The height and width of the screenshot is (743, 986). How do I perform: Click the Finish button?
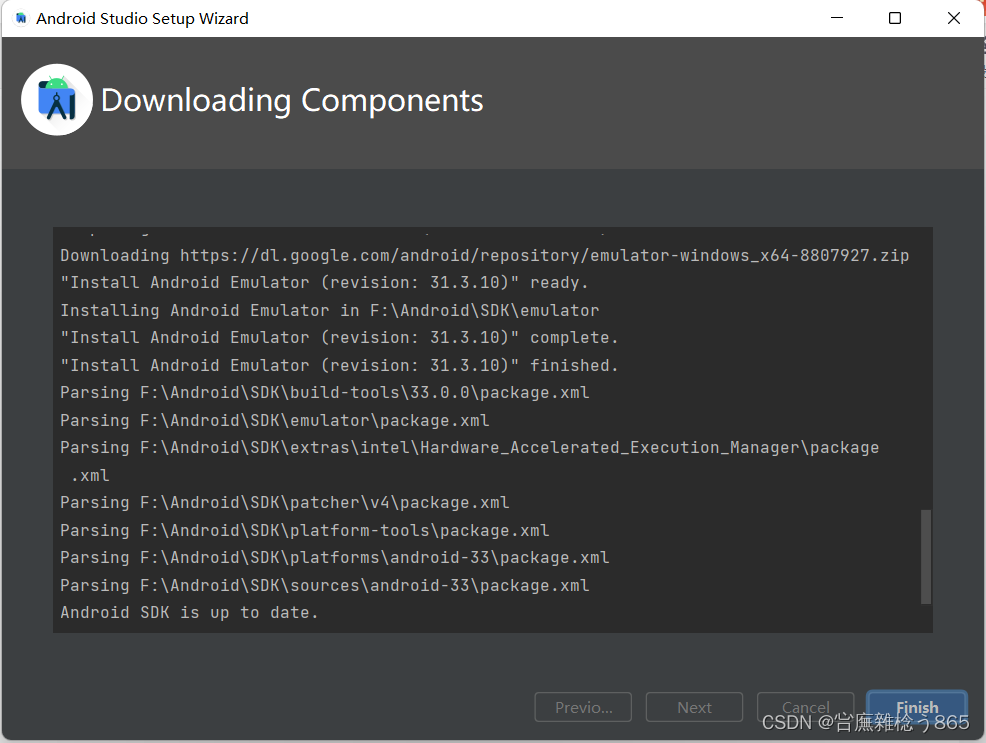pyautogui.click(x=916, y=707)
